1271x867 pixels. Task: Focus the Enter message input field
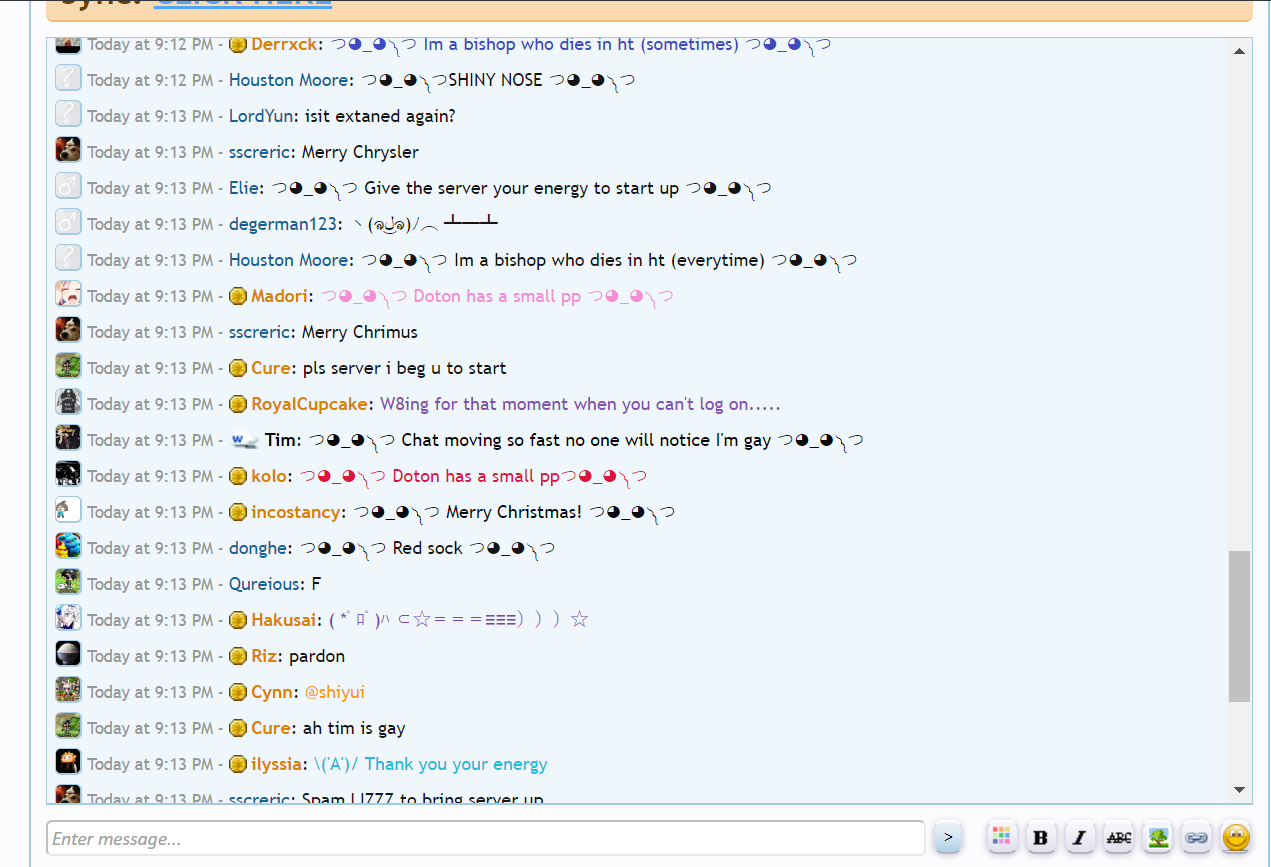[x=486, y=839]
